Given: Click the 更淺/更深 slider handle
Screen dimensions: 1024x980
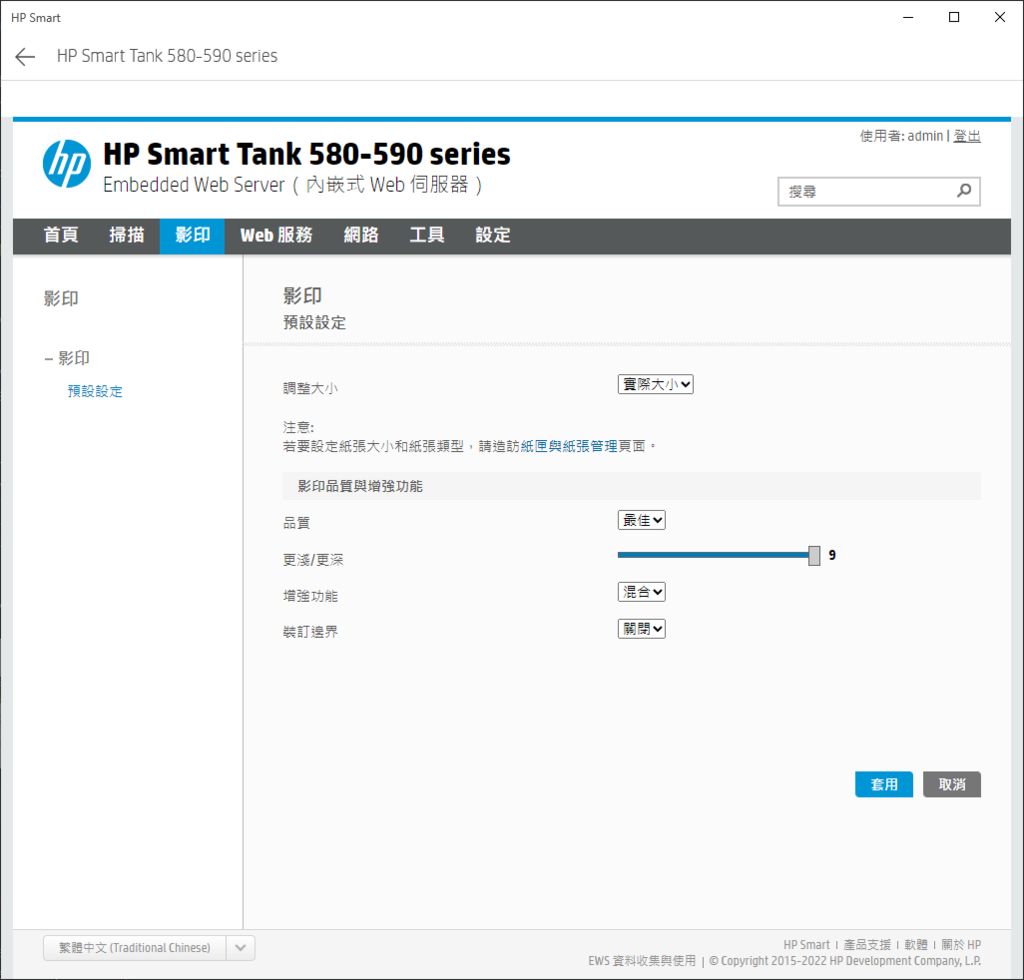Looking at the screenshot, I should [814, 556].
